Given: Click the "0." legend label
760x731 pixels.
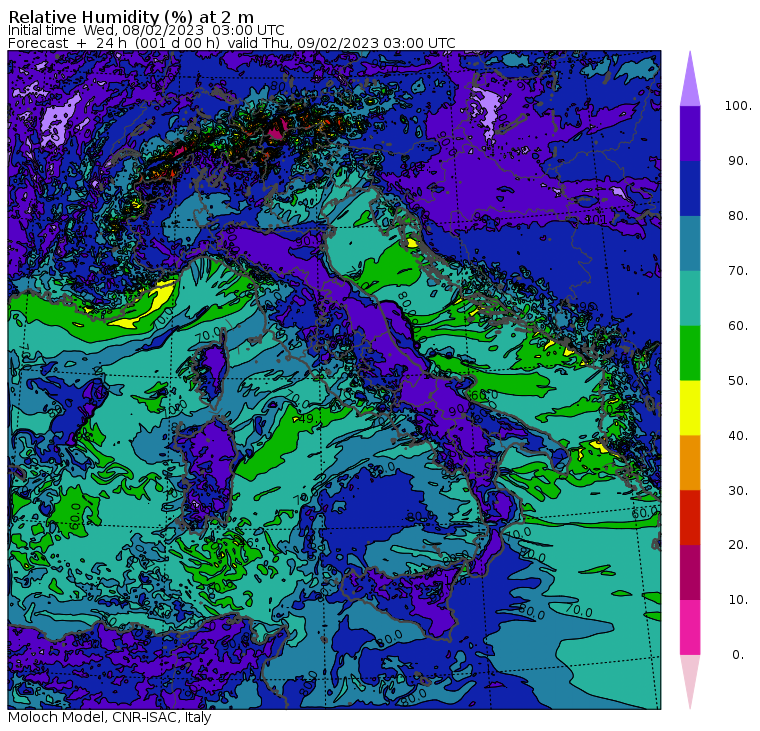Looking at the screenshot, I should [738, 655].
